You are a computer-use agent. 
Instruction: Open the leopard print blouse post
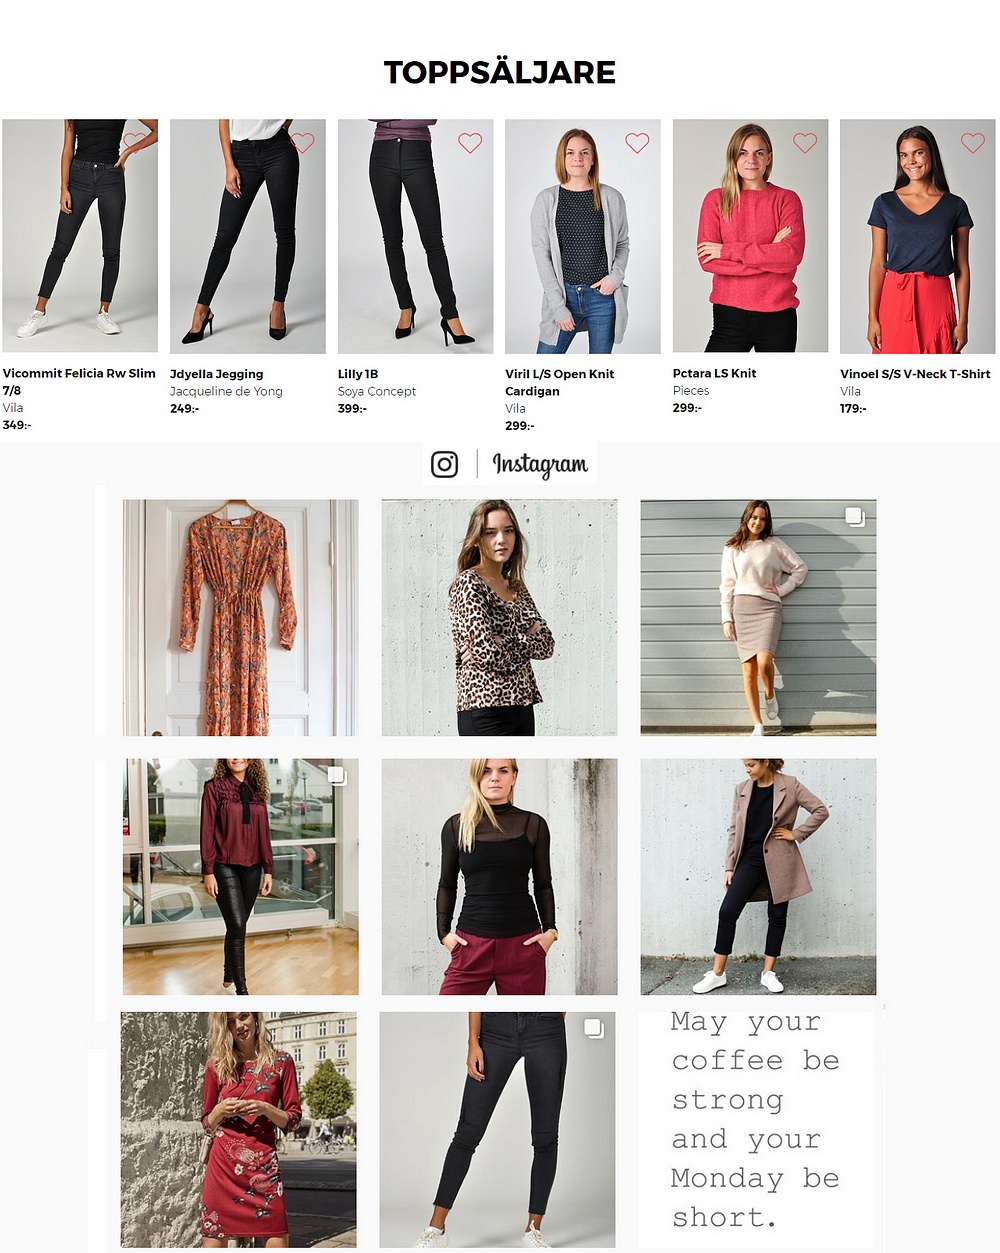(x=499, y=618)
